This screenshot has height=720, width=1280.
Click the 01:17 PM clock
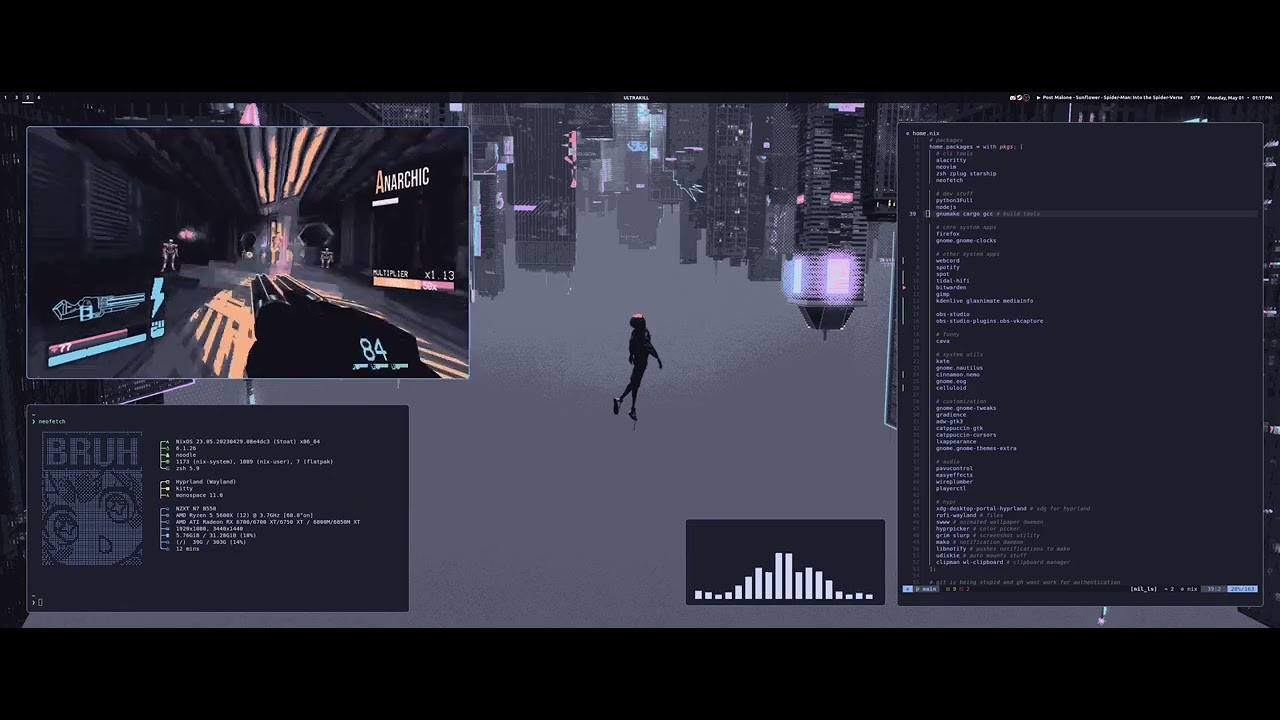click(1261, 97)
